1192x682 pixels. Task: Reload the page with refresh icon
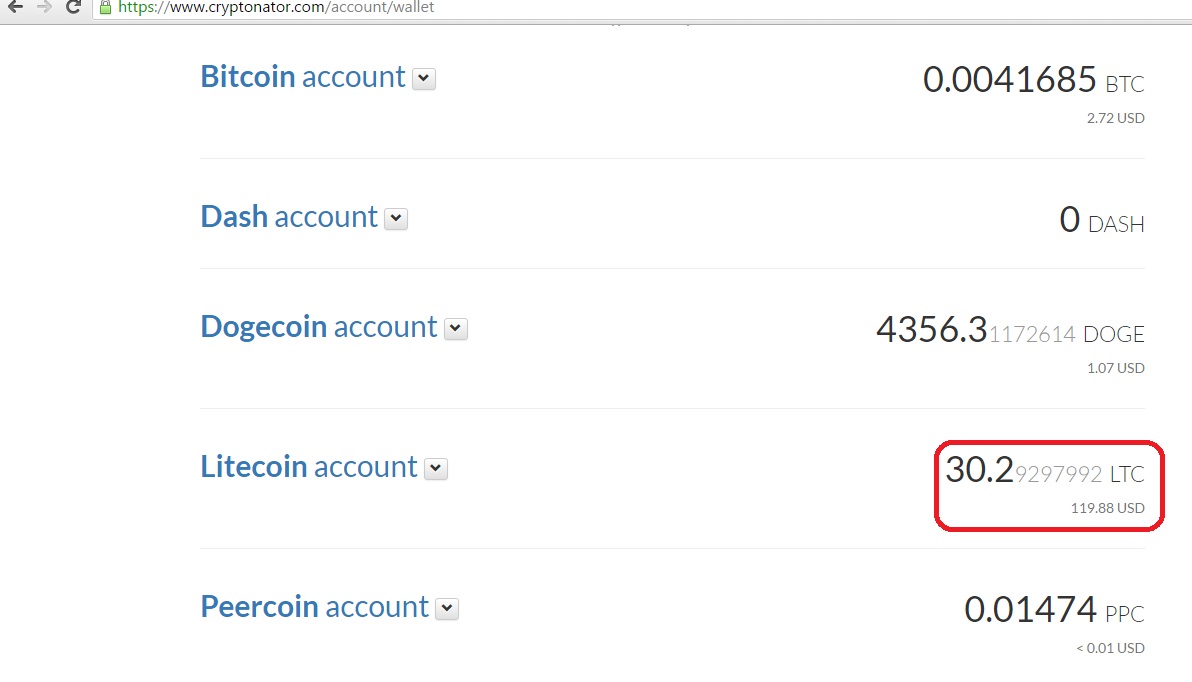point(73,7)
